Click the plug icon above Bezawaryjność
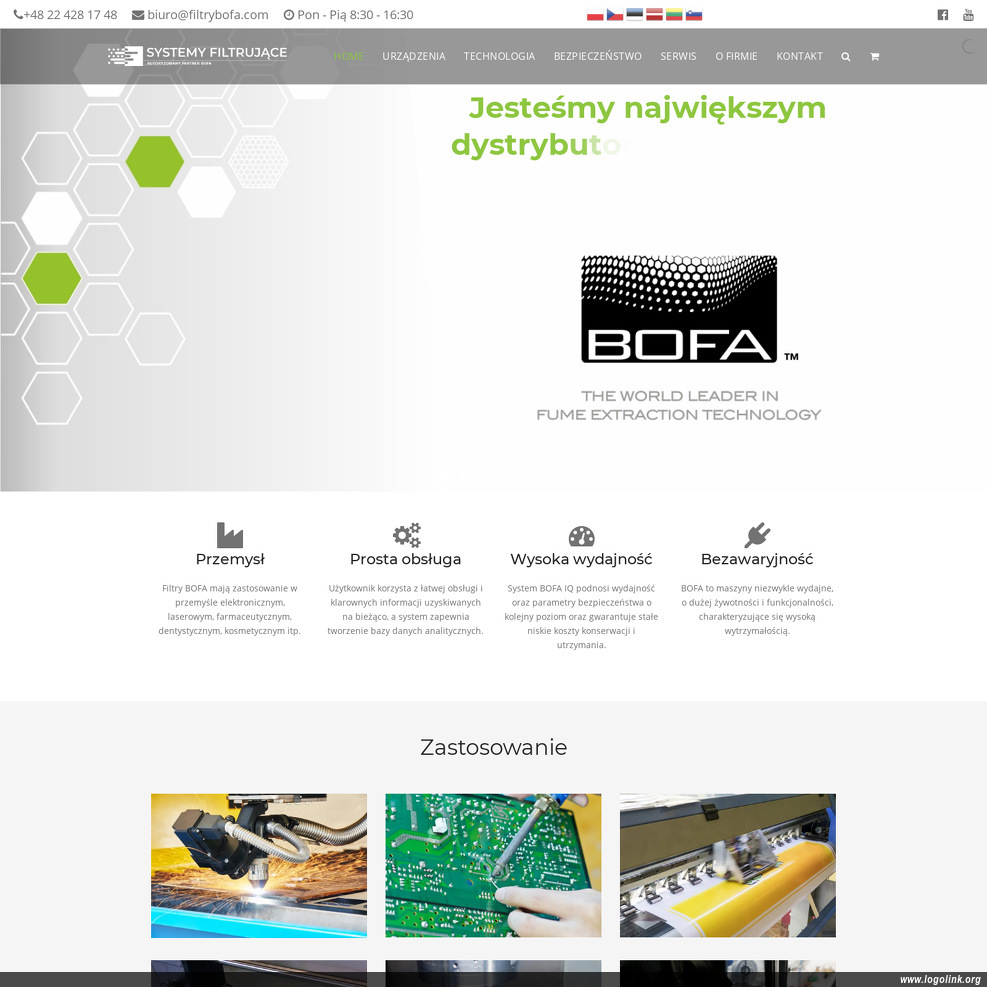 pyautogui.click(x=757, y=535)
